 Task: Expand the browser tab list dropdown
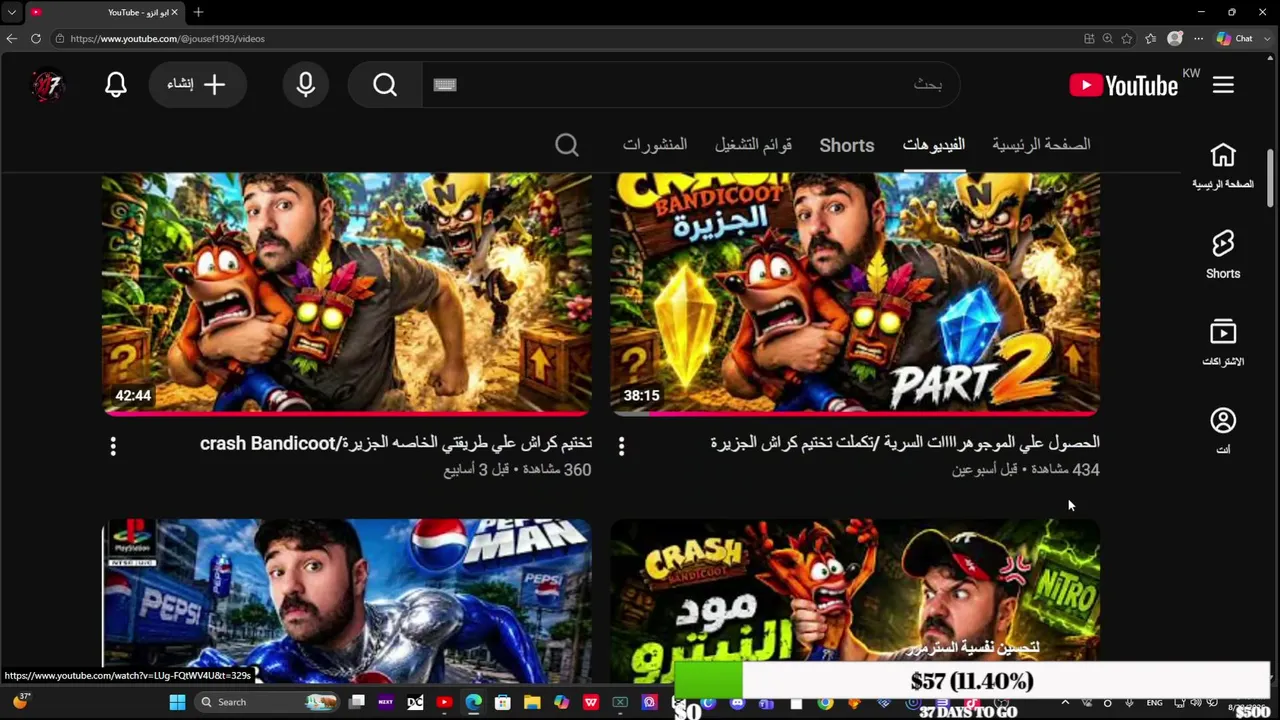[12, 12]
